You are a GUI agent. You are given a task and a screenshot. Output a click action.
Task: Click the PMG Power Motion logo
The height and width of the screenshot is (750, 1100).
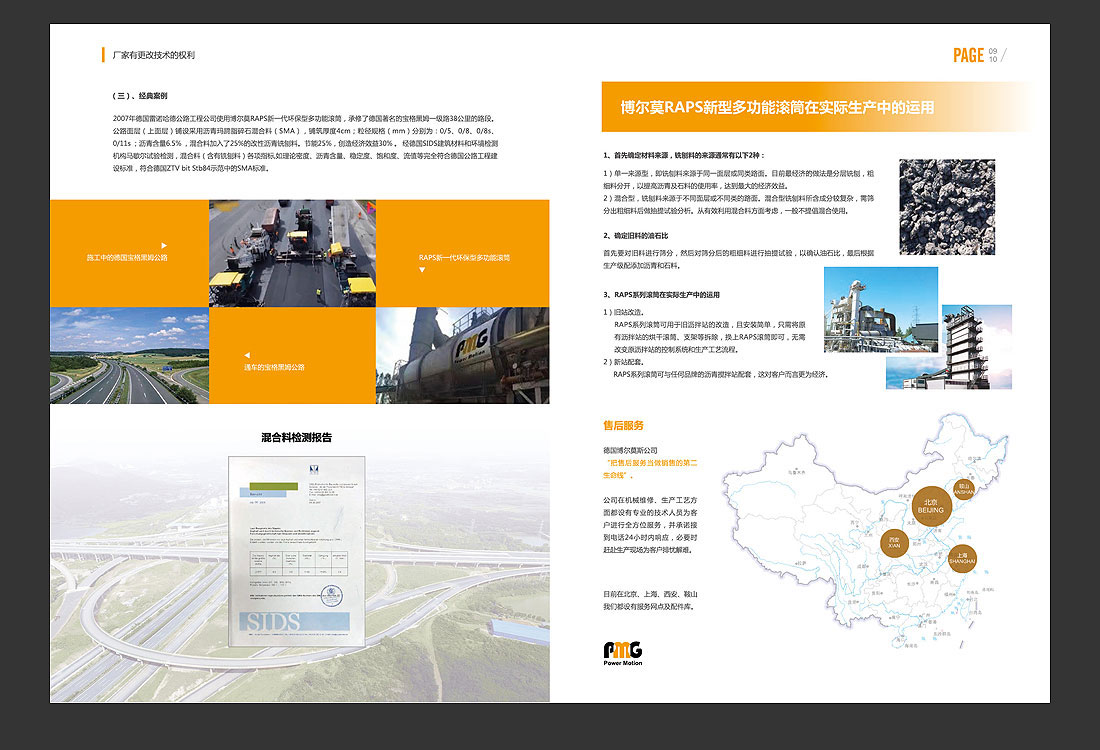[x=622, y=653]
